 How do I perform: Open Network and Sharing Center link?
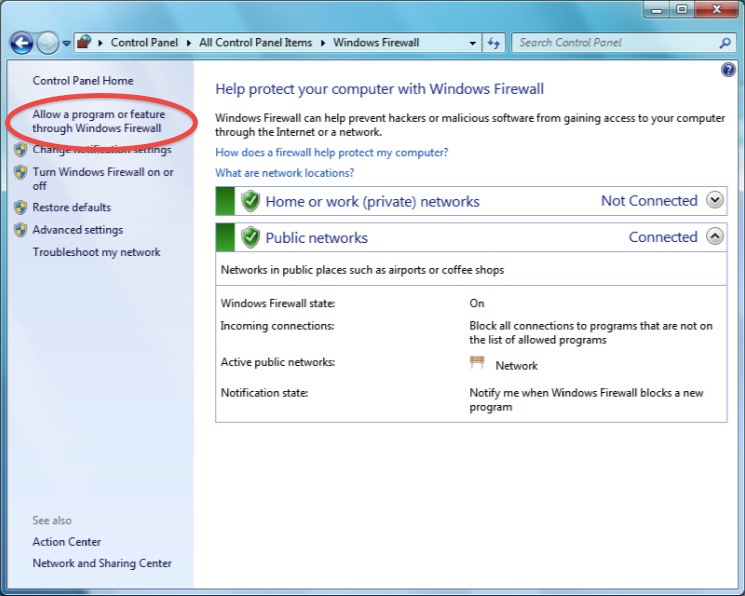point(102,563)
